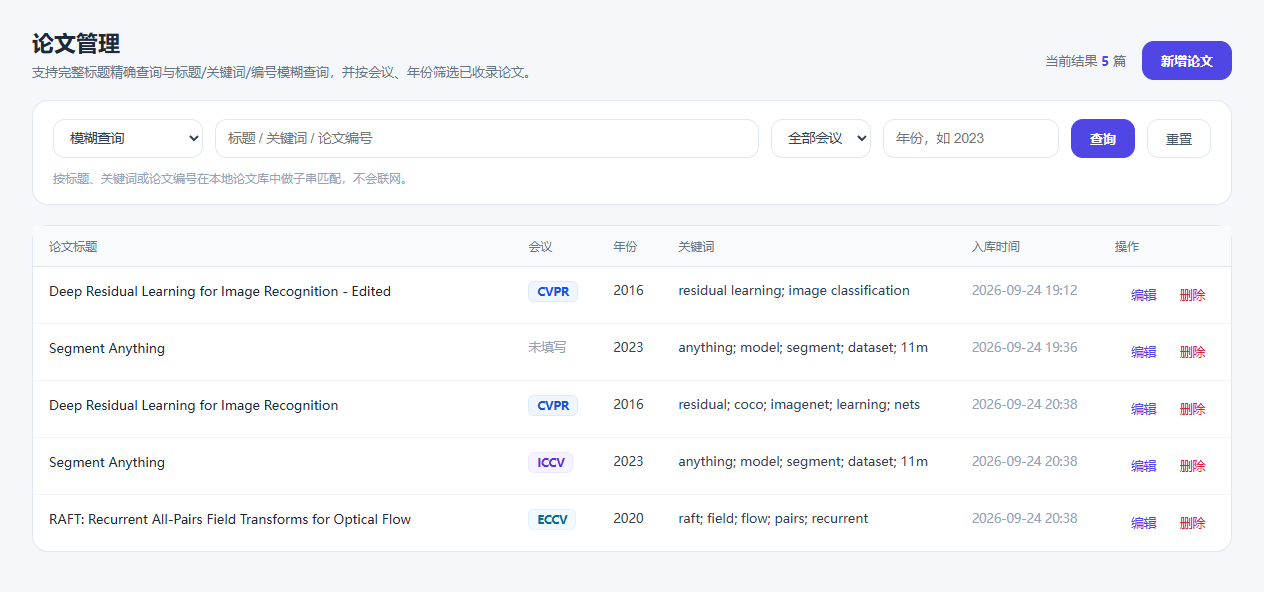Screen dimensions: 1264x592
Task: Click the 当前结果 5 篇 result count
Action: pos(1085,61)
